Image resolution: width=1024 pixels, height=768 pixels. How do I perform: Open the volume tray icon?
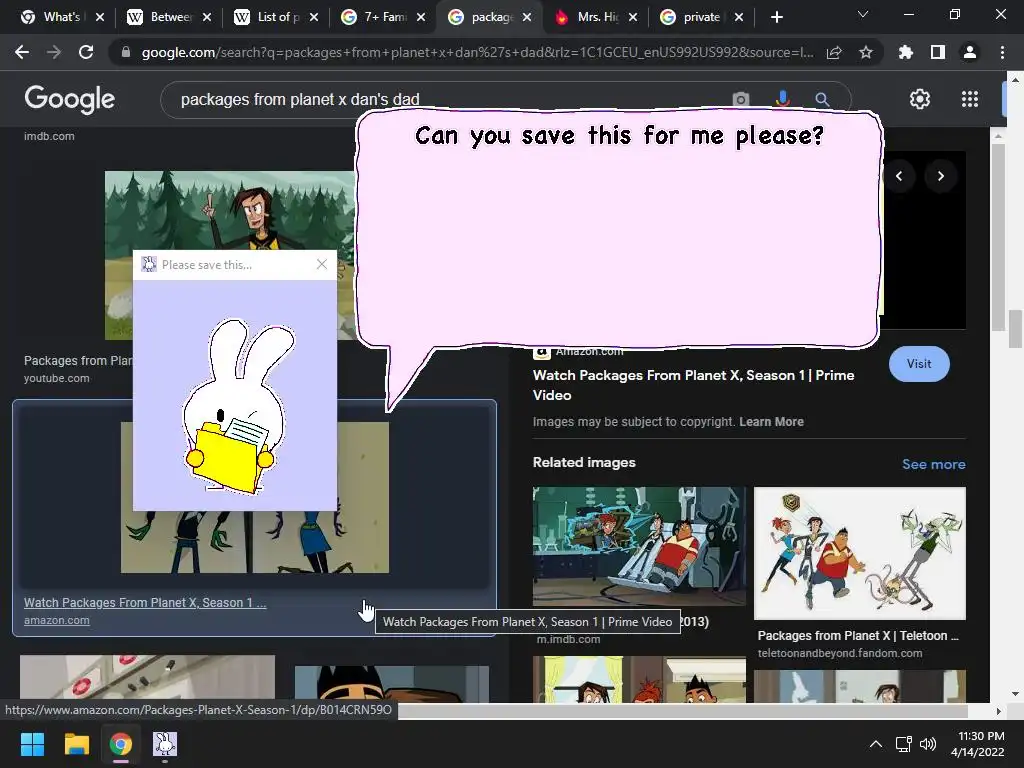coord(927,744)
